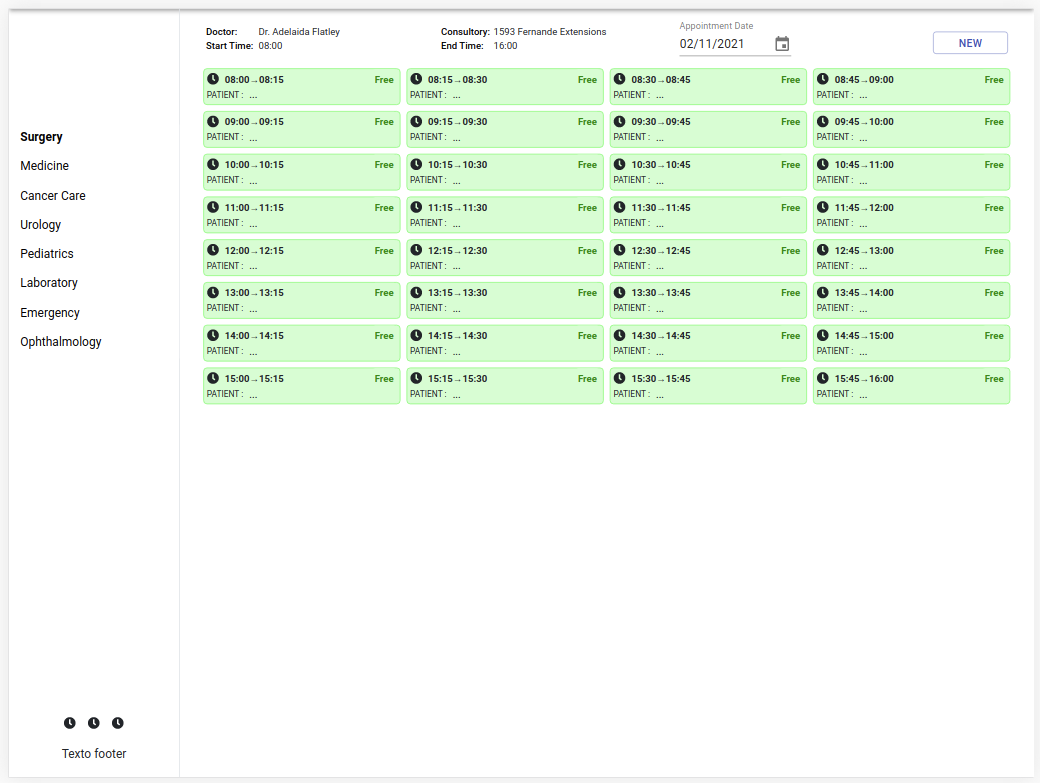Image resolution: width=1040 pixels, height=783 pixels.
Task: Click the clock icon of the 13:30 slot
Action: pos(619,292)
